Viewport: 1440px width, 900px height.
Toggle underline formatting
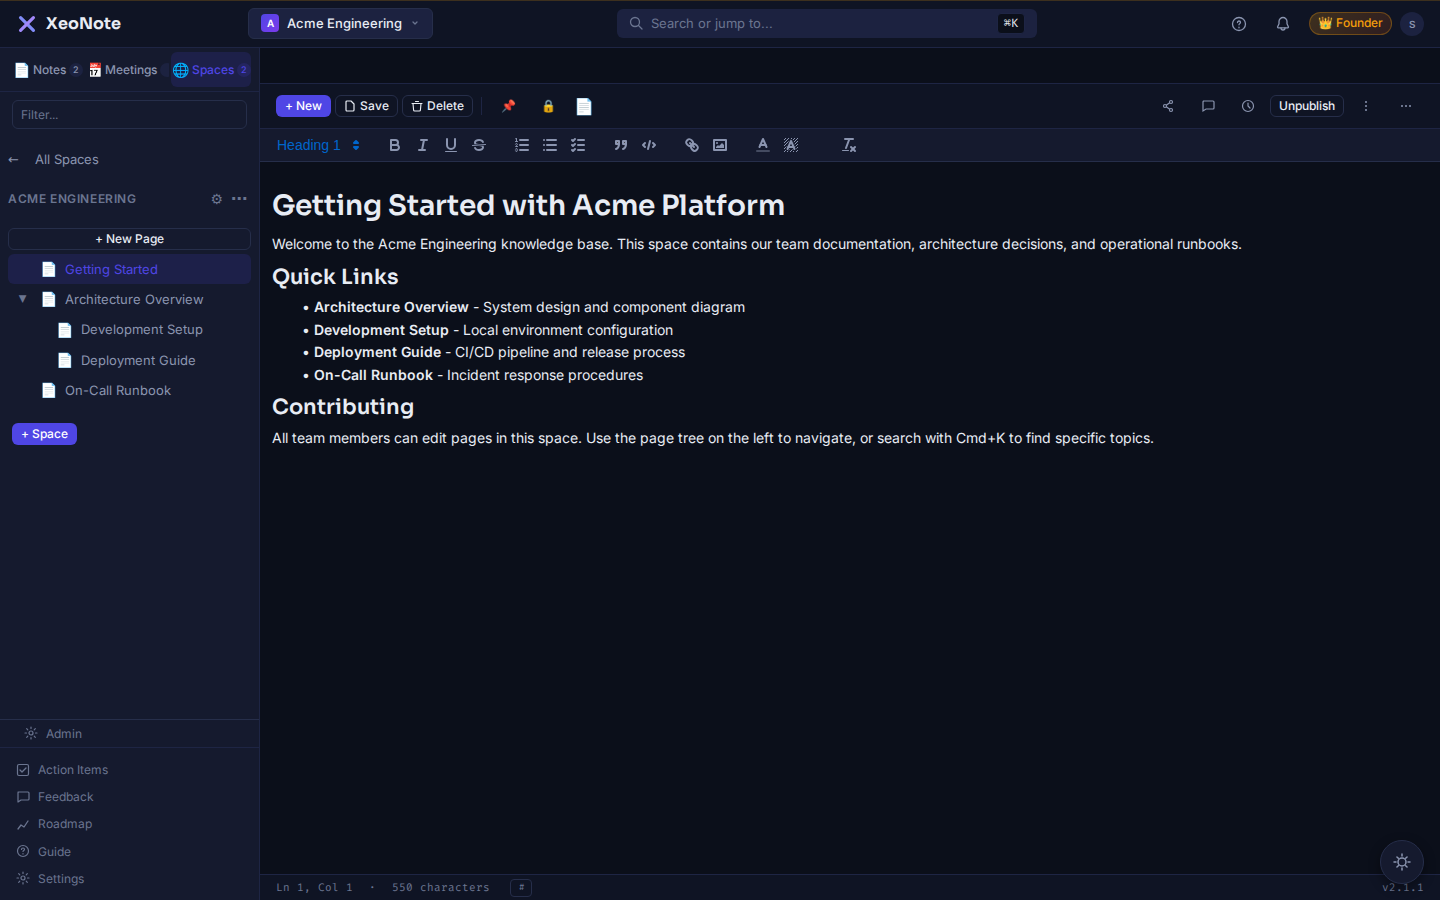451,145
